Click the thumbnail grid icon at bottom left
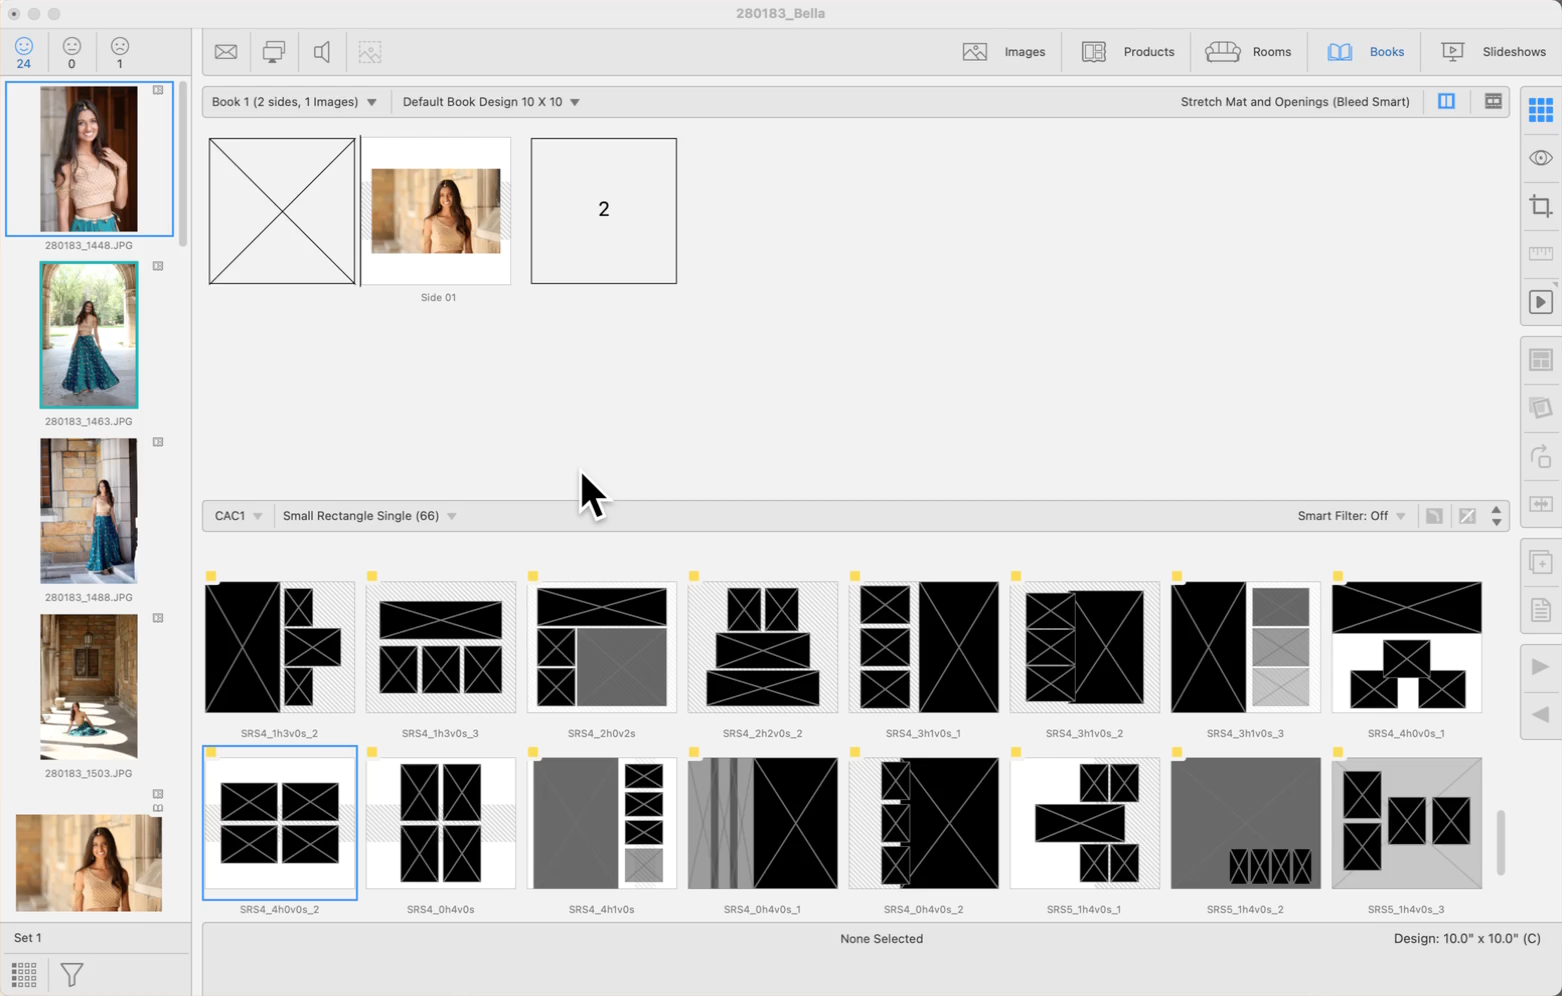 (x=24, y=974)
